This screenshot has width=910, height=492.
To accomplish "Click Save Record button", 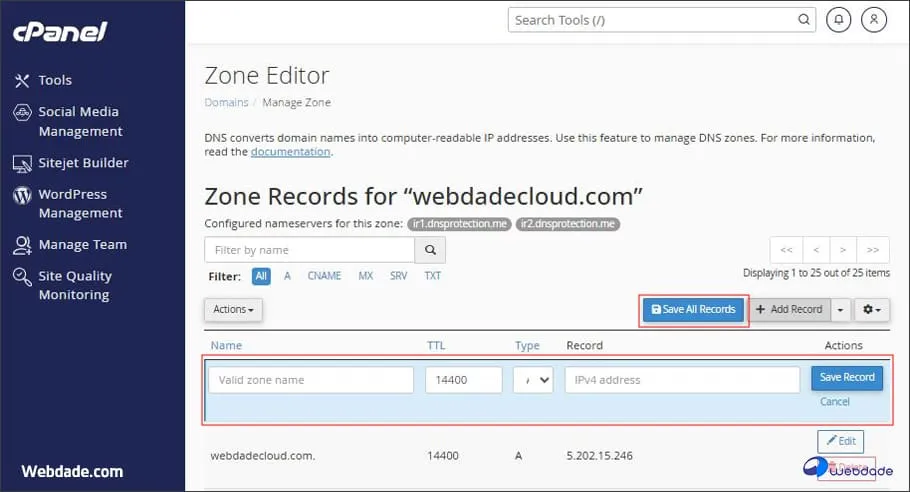I will pyautogui.click(x=847, y=378).
